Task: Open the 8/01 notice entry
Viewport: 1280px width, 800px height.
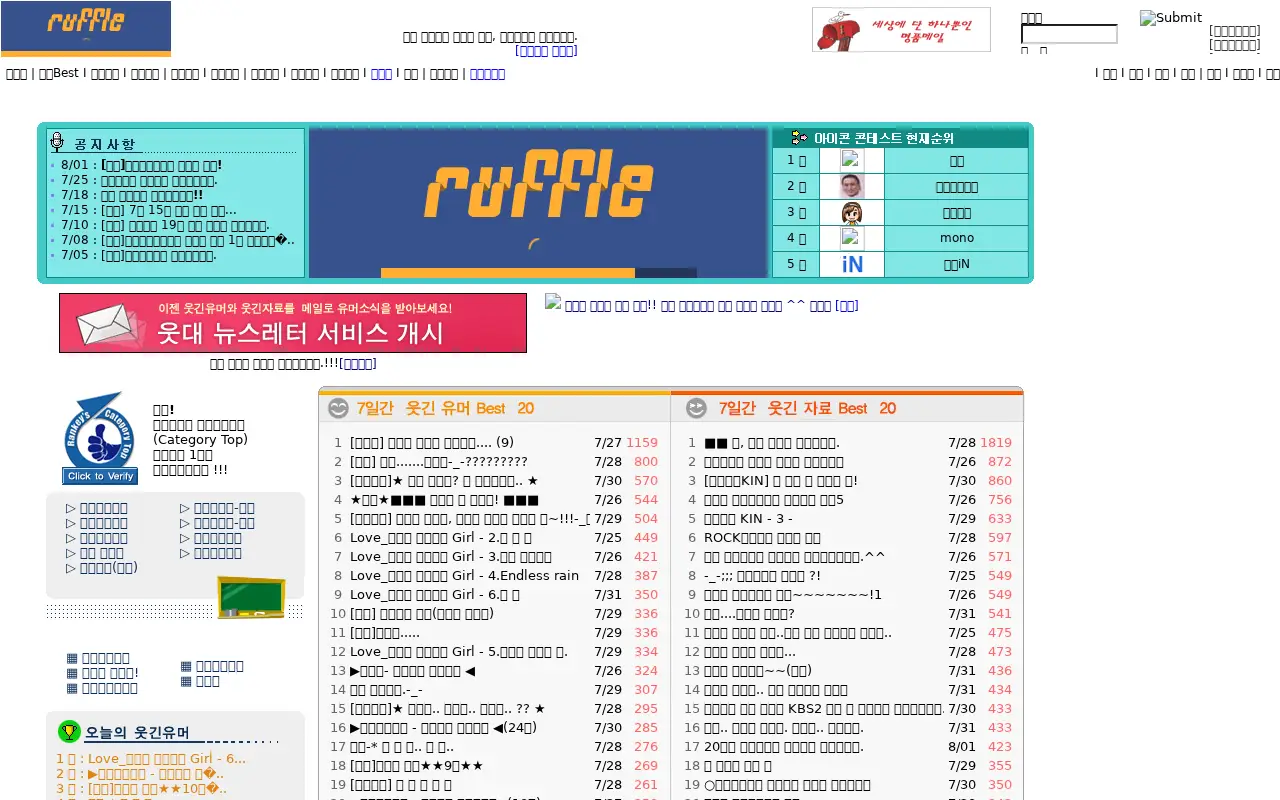Action: (142, 165)
